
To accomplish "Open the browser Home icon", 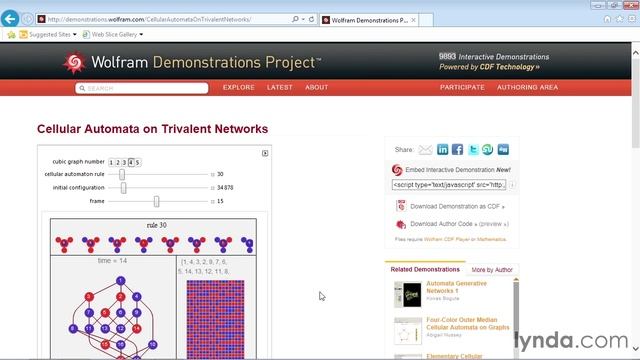I will (607, 19).
